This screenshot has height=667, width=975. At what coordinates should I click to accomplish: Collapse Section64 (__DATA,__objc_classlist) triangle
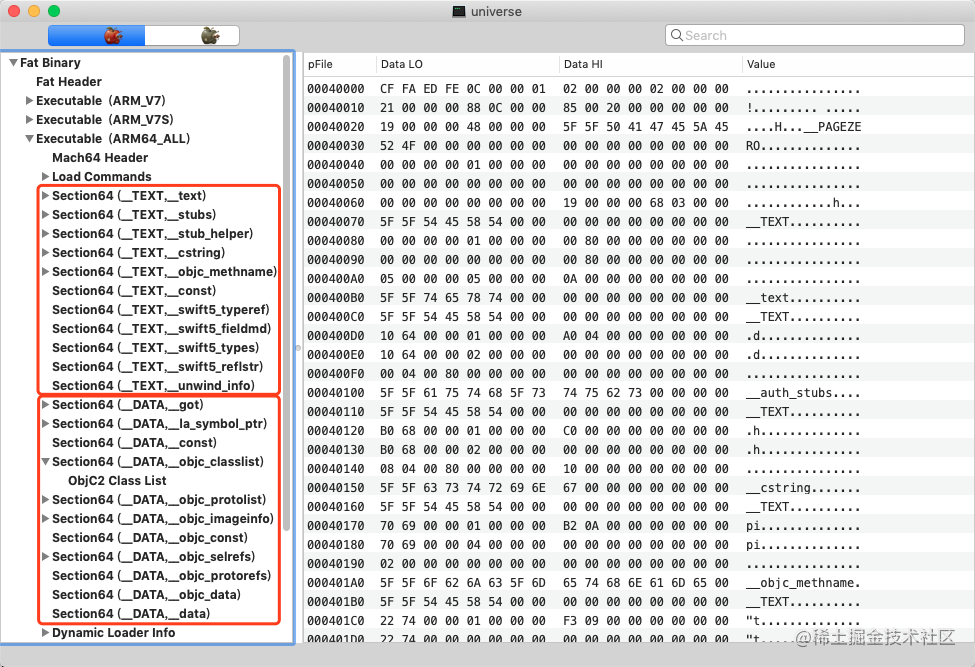(45, 462)
